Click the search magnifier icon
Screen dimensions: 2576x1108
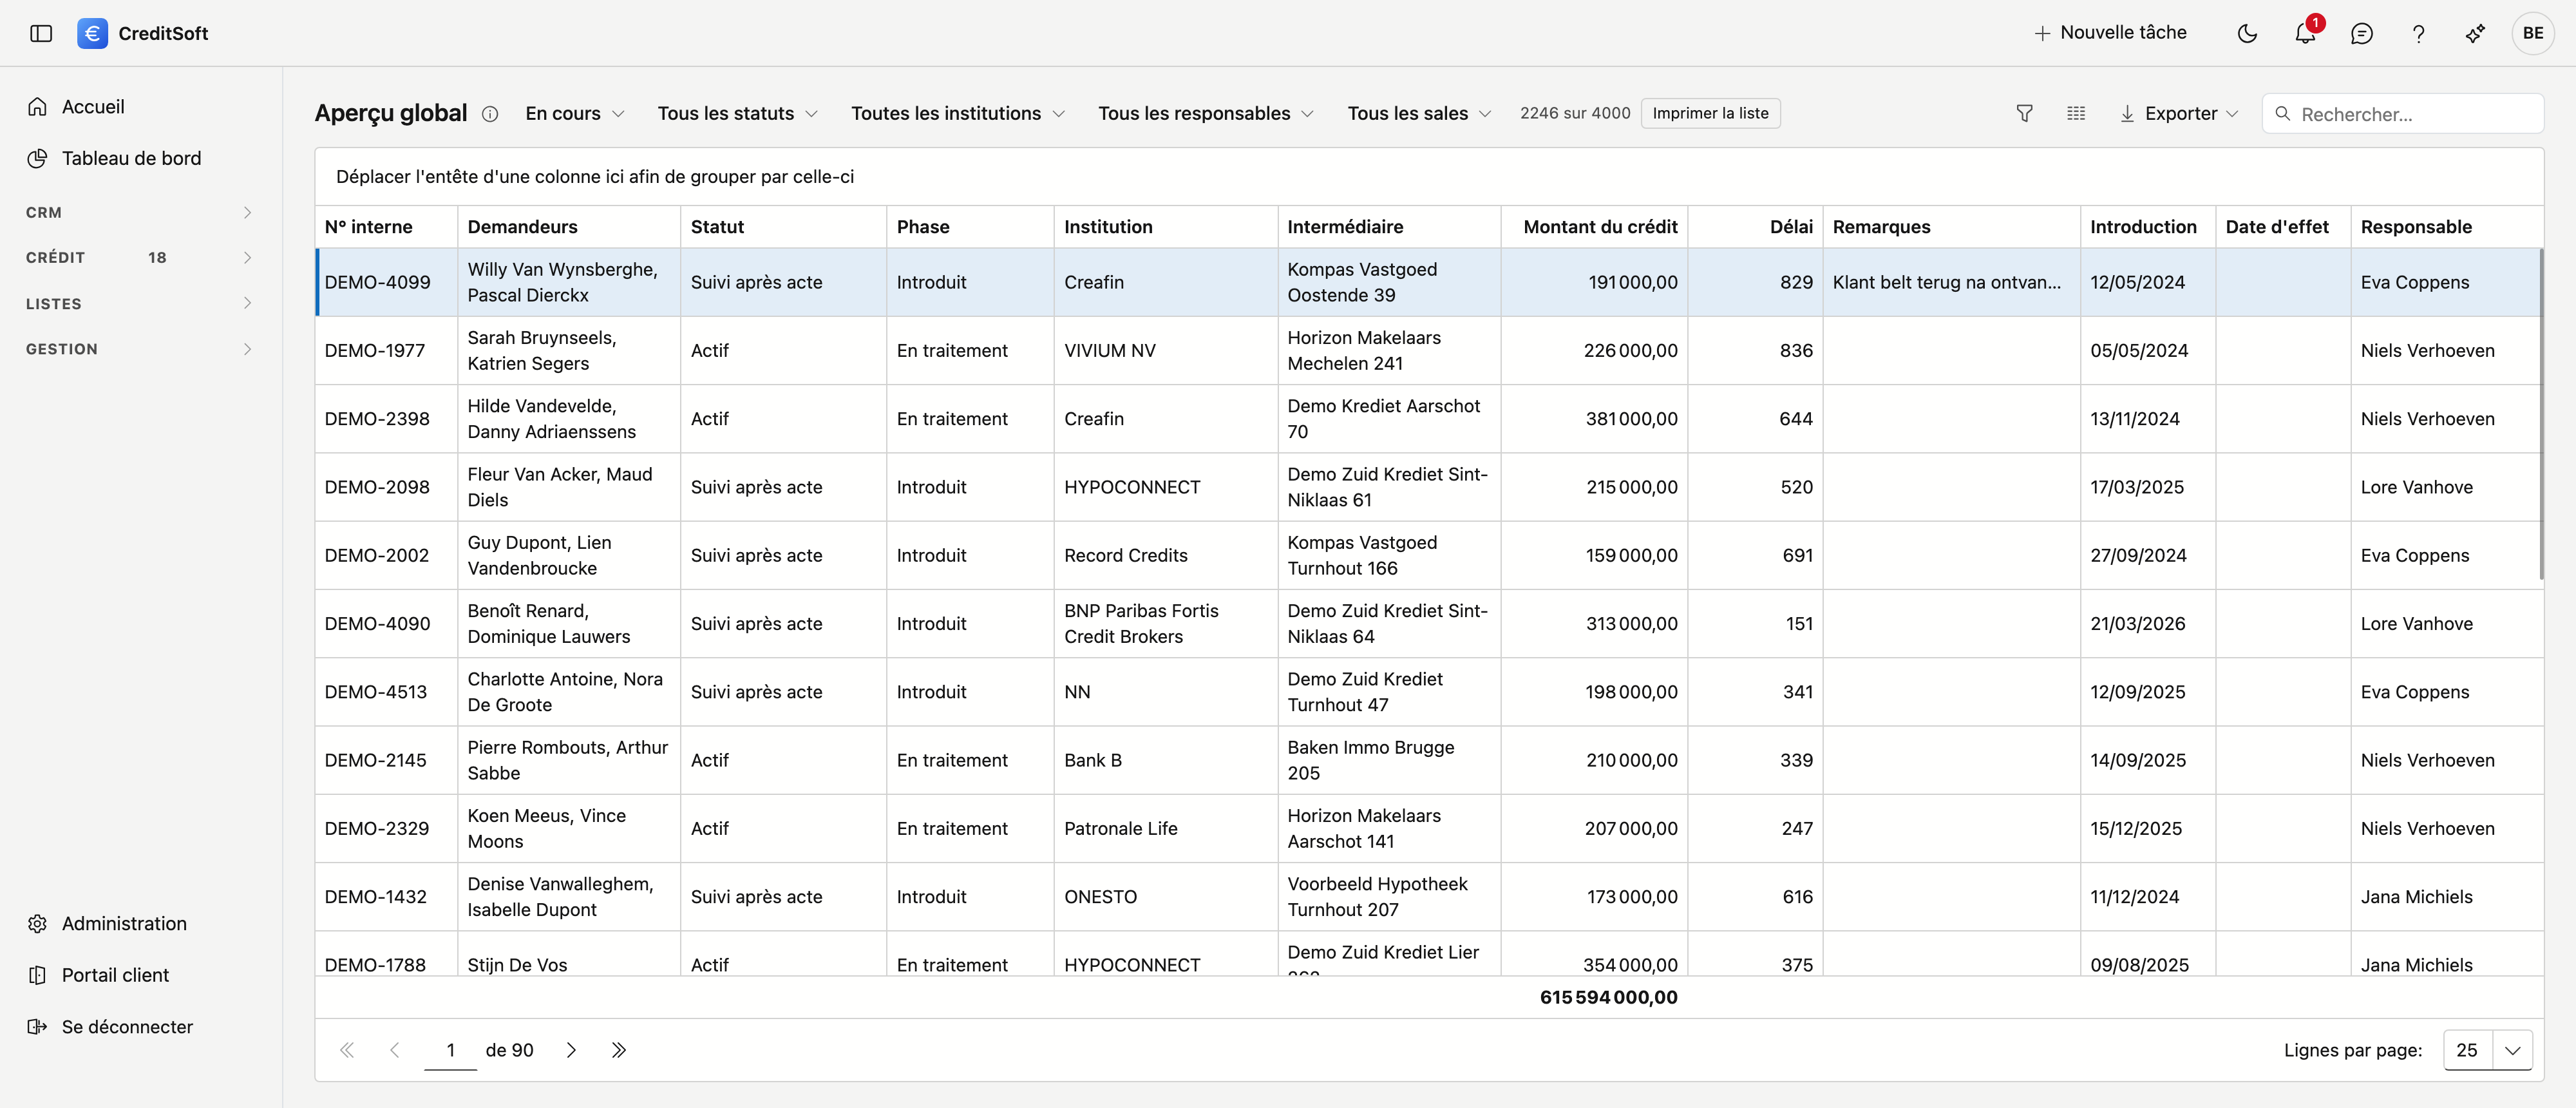2283,114
